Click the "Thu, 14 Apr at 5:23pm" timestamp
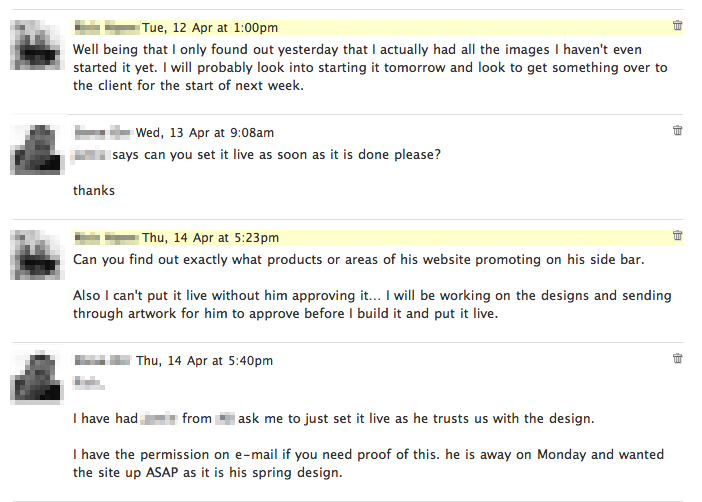The width and height of the screenshot is (702, 502). (x=210, y=238)
